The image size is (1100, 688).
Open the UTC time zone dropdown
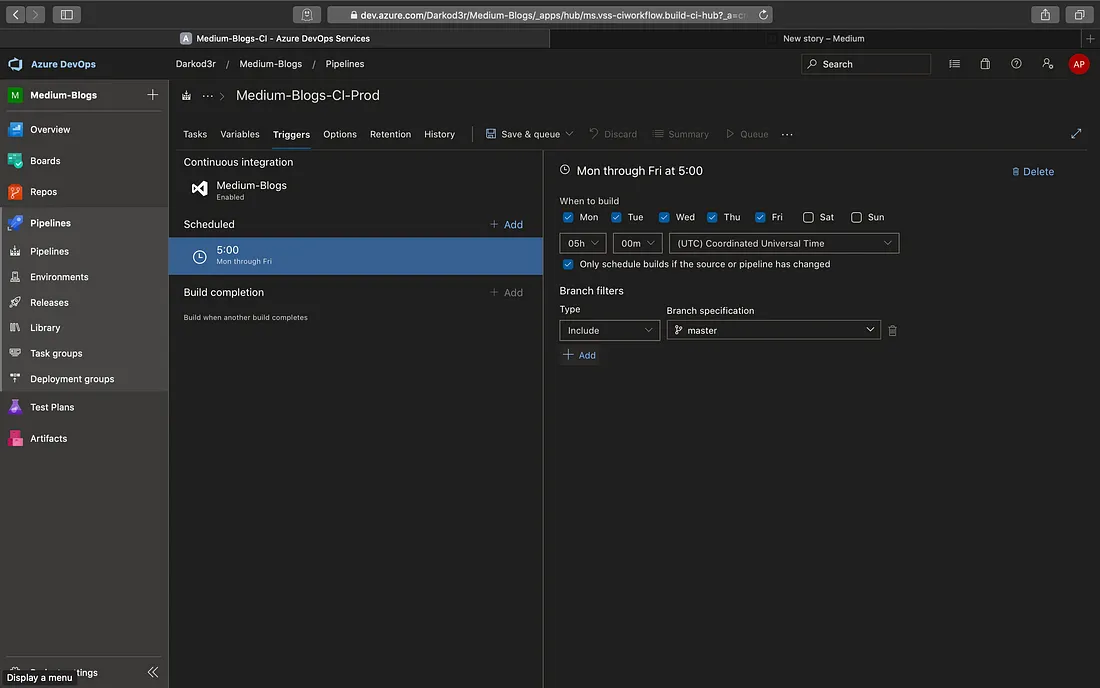coord(784,243)
